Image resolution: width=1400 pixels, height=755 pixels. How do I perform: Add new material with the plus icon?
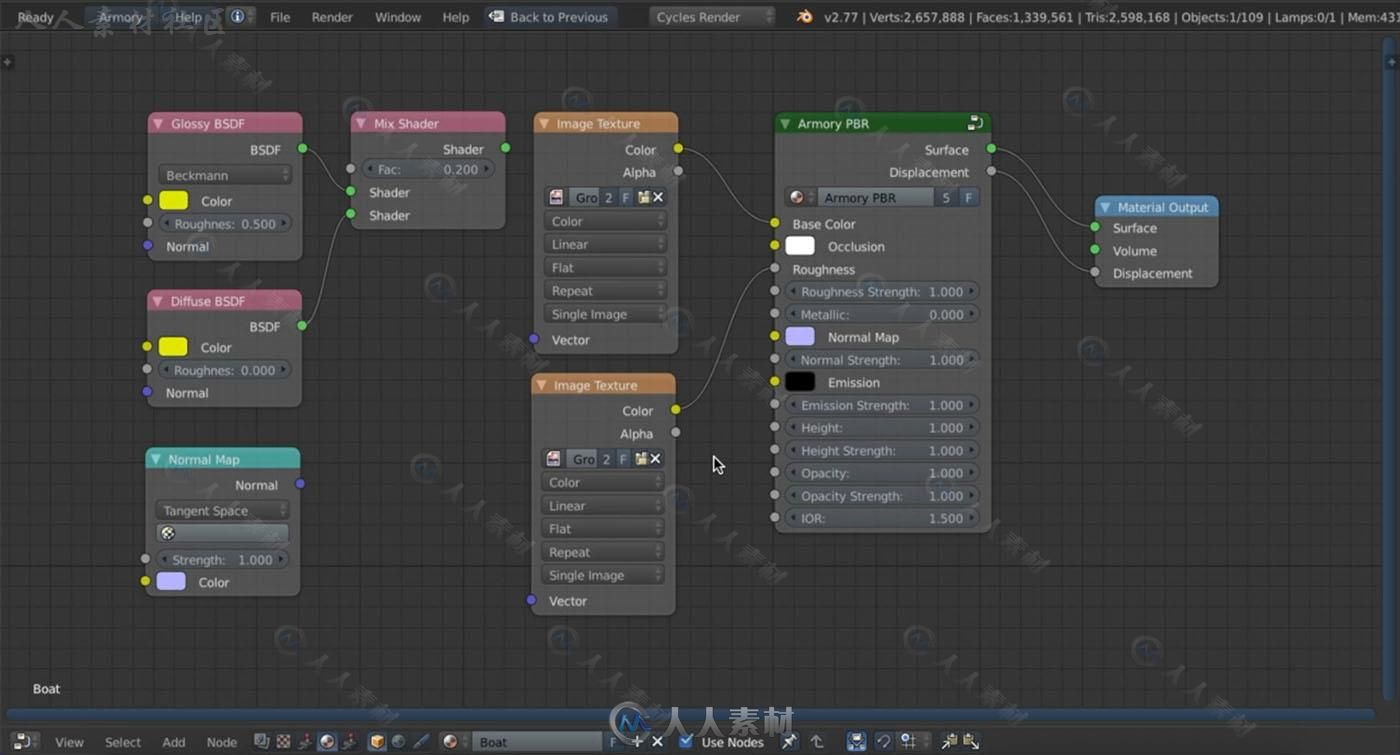point(637,742)
